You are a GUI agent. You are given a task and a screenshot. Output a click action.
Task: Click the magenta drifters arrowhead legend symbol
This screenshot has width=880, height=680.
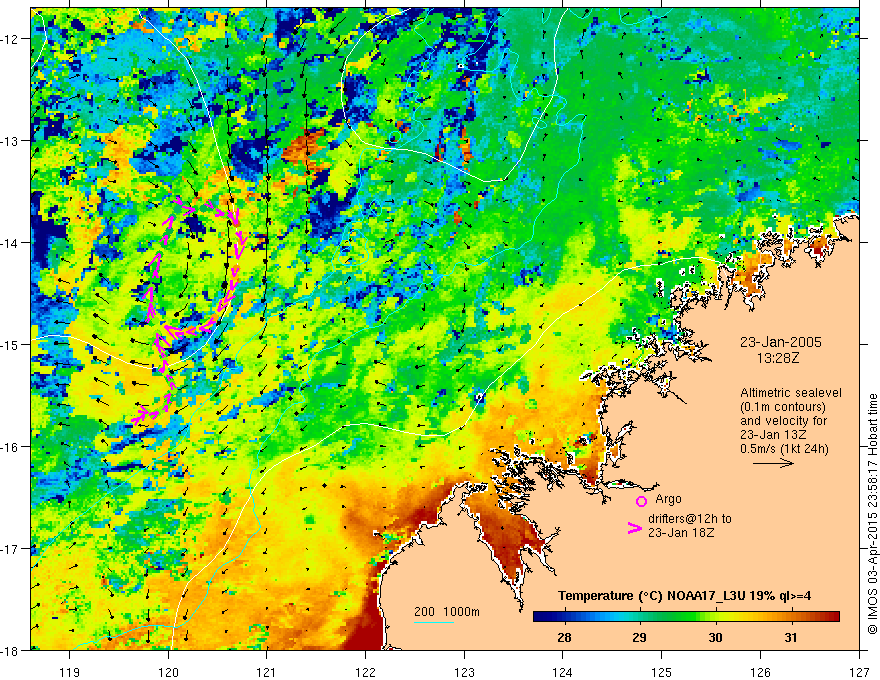pos(634,528)
